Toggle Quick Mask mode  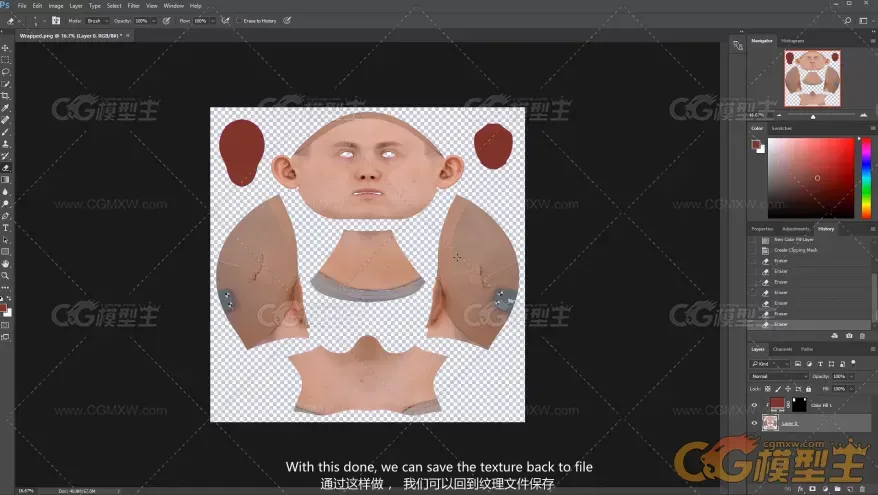point(6,325)
